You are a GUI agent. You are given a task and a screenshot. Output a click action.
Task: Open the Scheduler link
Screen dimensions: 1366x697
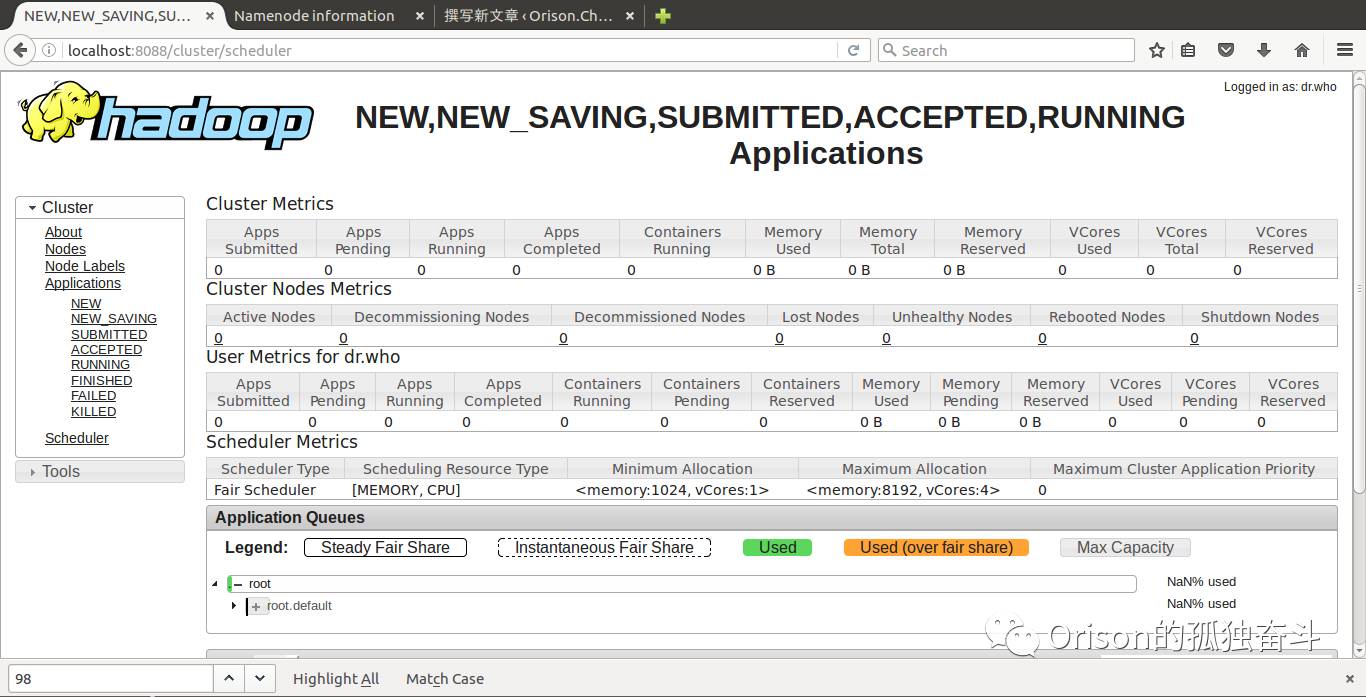(x=77, y=438)
